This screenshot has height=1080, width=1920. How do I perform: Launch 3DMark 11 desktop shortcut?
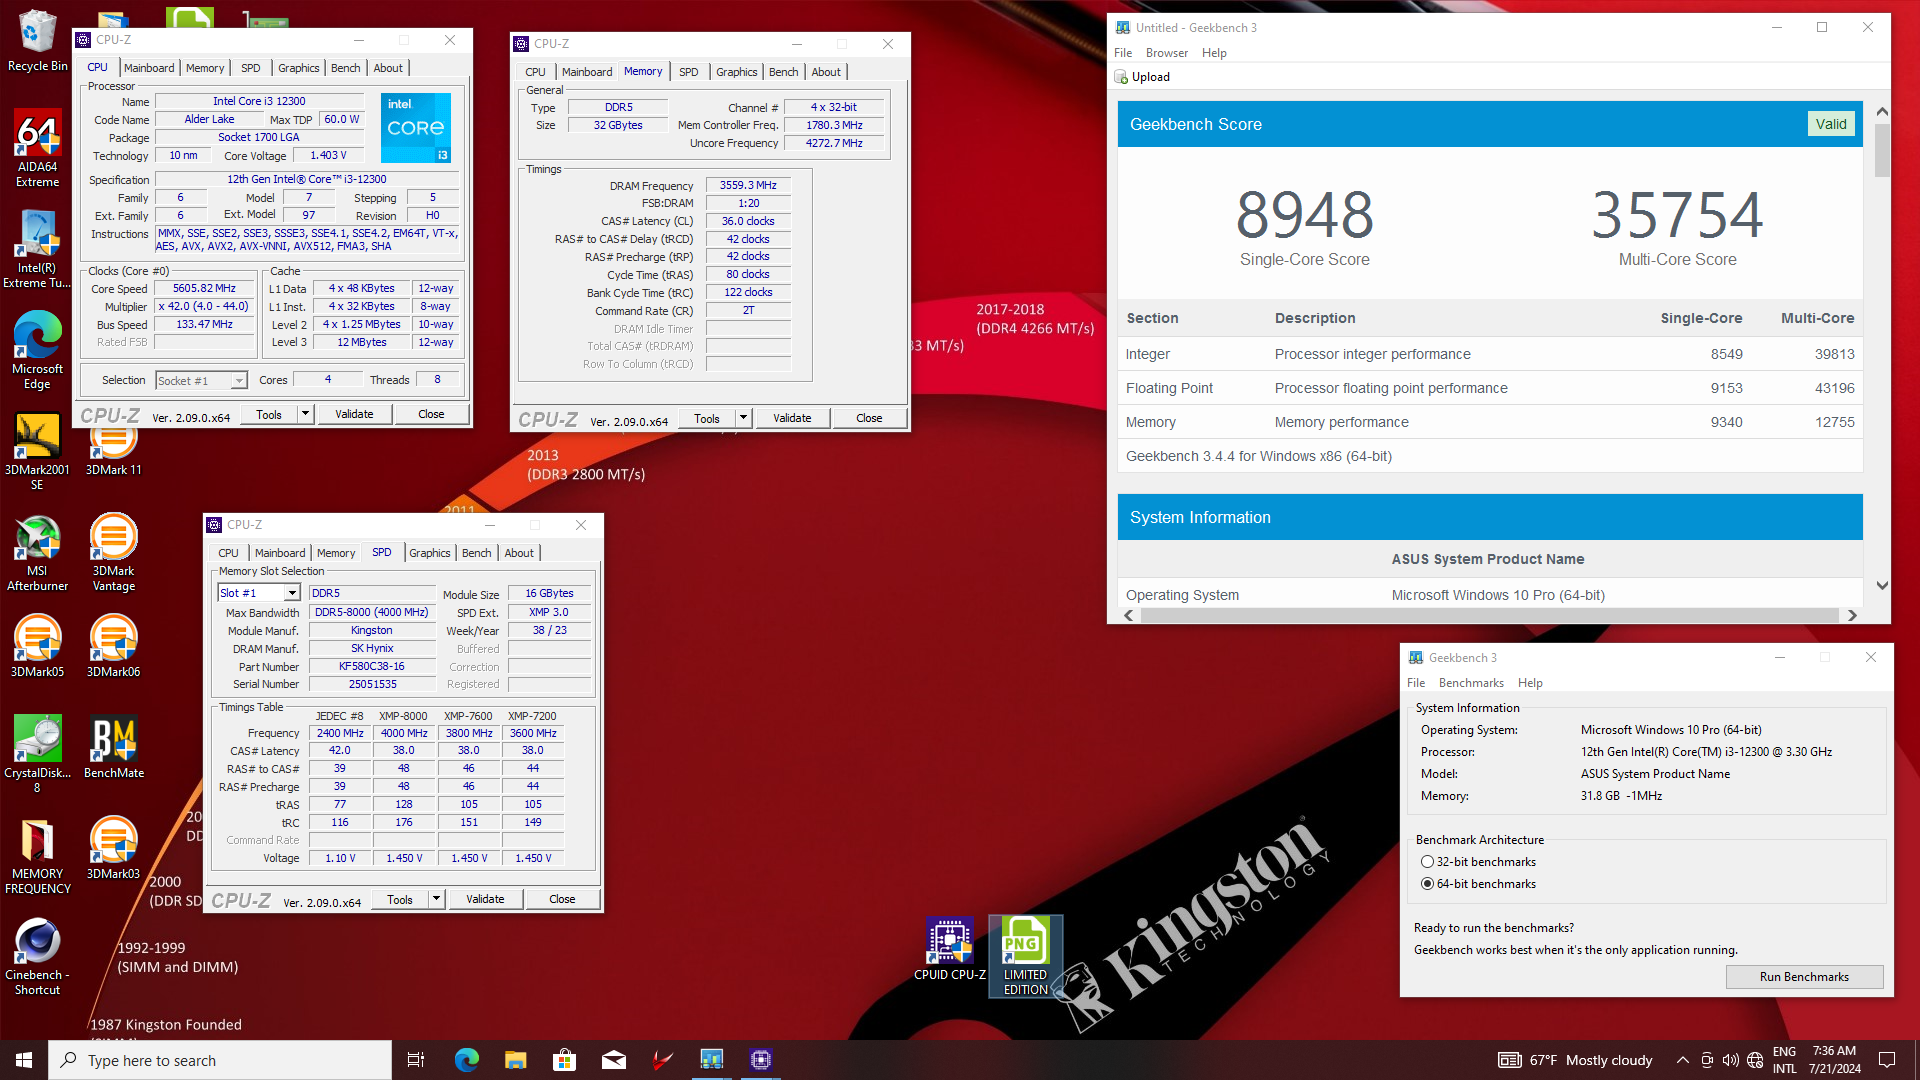tap(113, 446)
